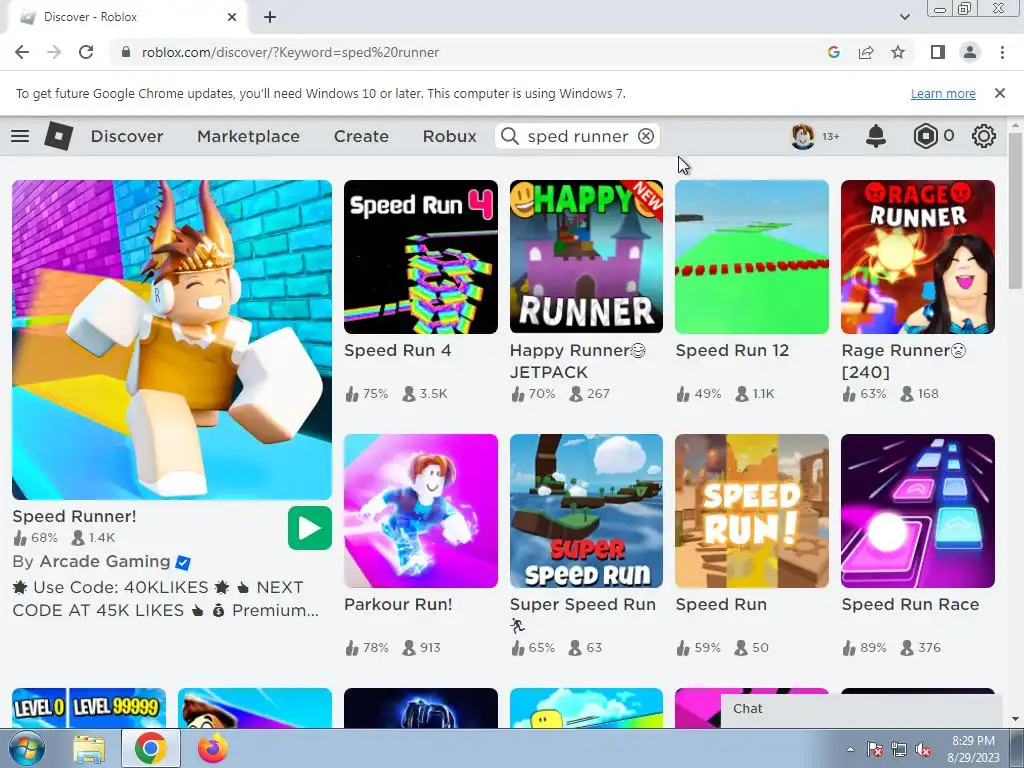
Task: Open the LEVEL 0 LEVEL 99999 thumbnail
Action: click(x=89, y=708)
